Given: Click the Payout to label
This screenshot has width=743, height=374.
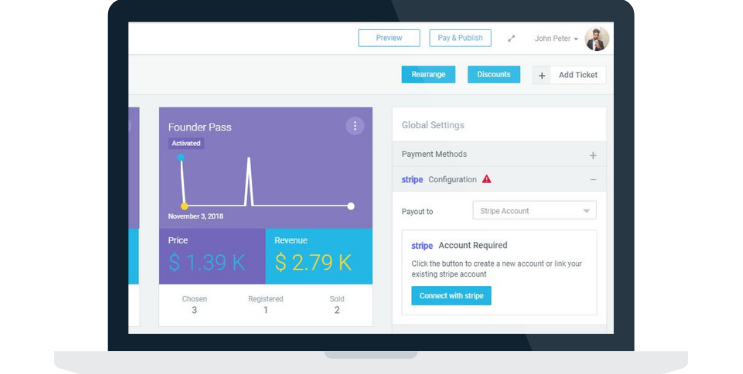Looking at the screenshot, I should click(417, 211).
